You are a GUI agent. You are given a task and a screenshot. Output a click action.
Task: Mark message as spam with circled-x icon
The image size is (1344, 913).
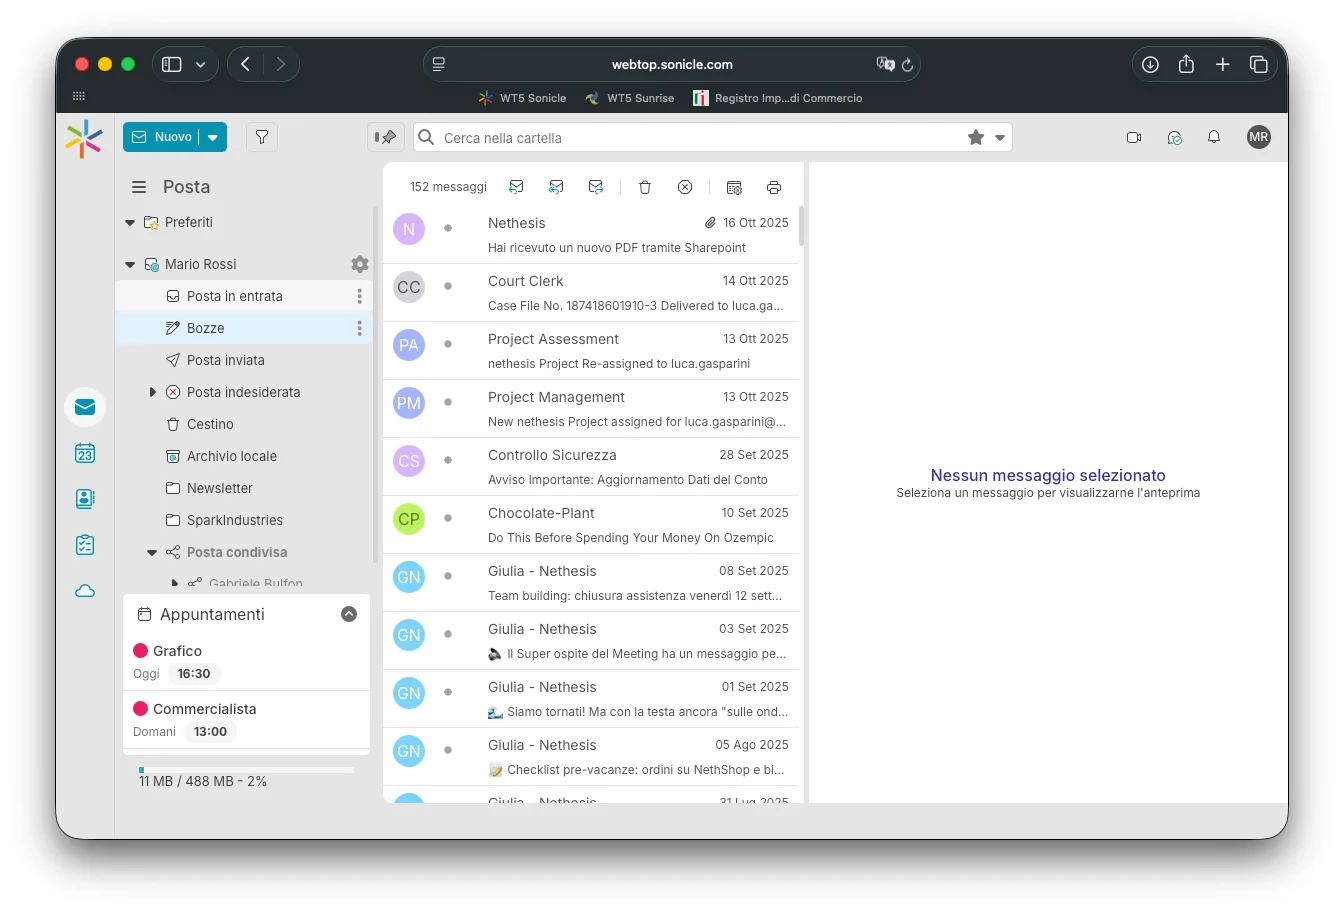pos(685,187)
